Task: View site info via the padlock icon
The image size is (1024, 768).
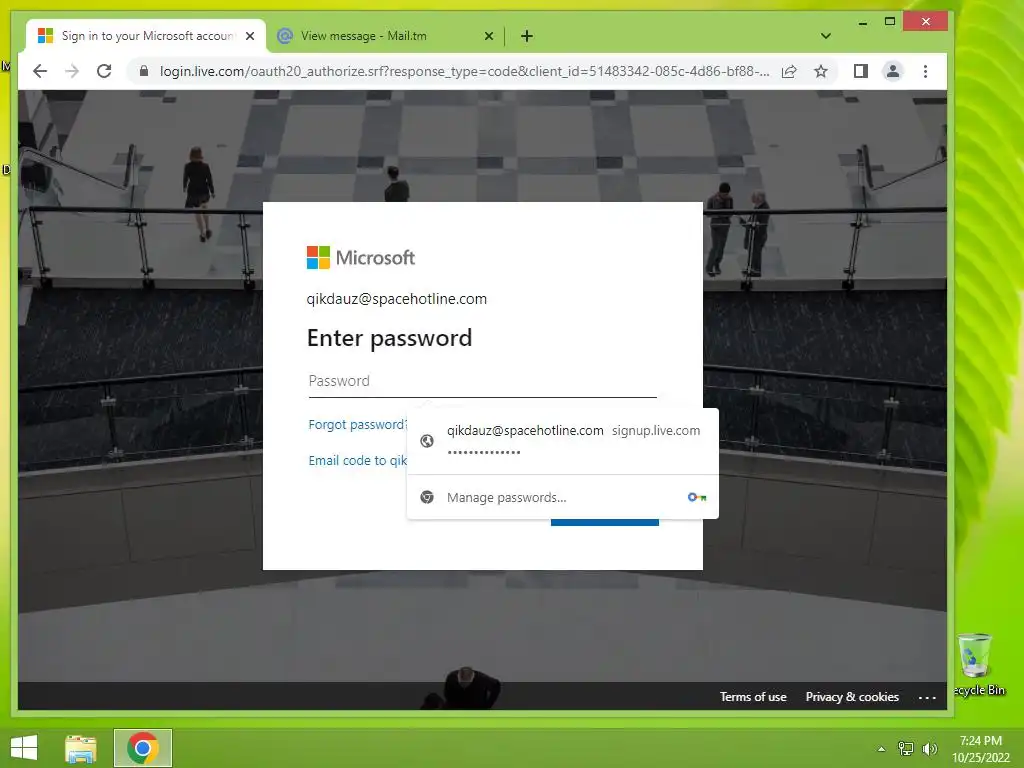Action: (x=144, y=71)
